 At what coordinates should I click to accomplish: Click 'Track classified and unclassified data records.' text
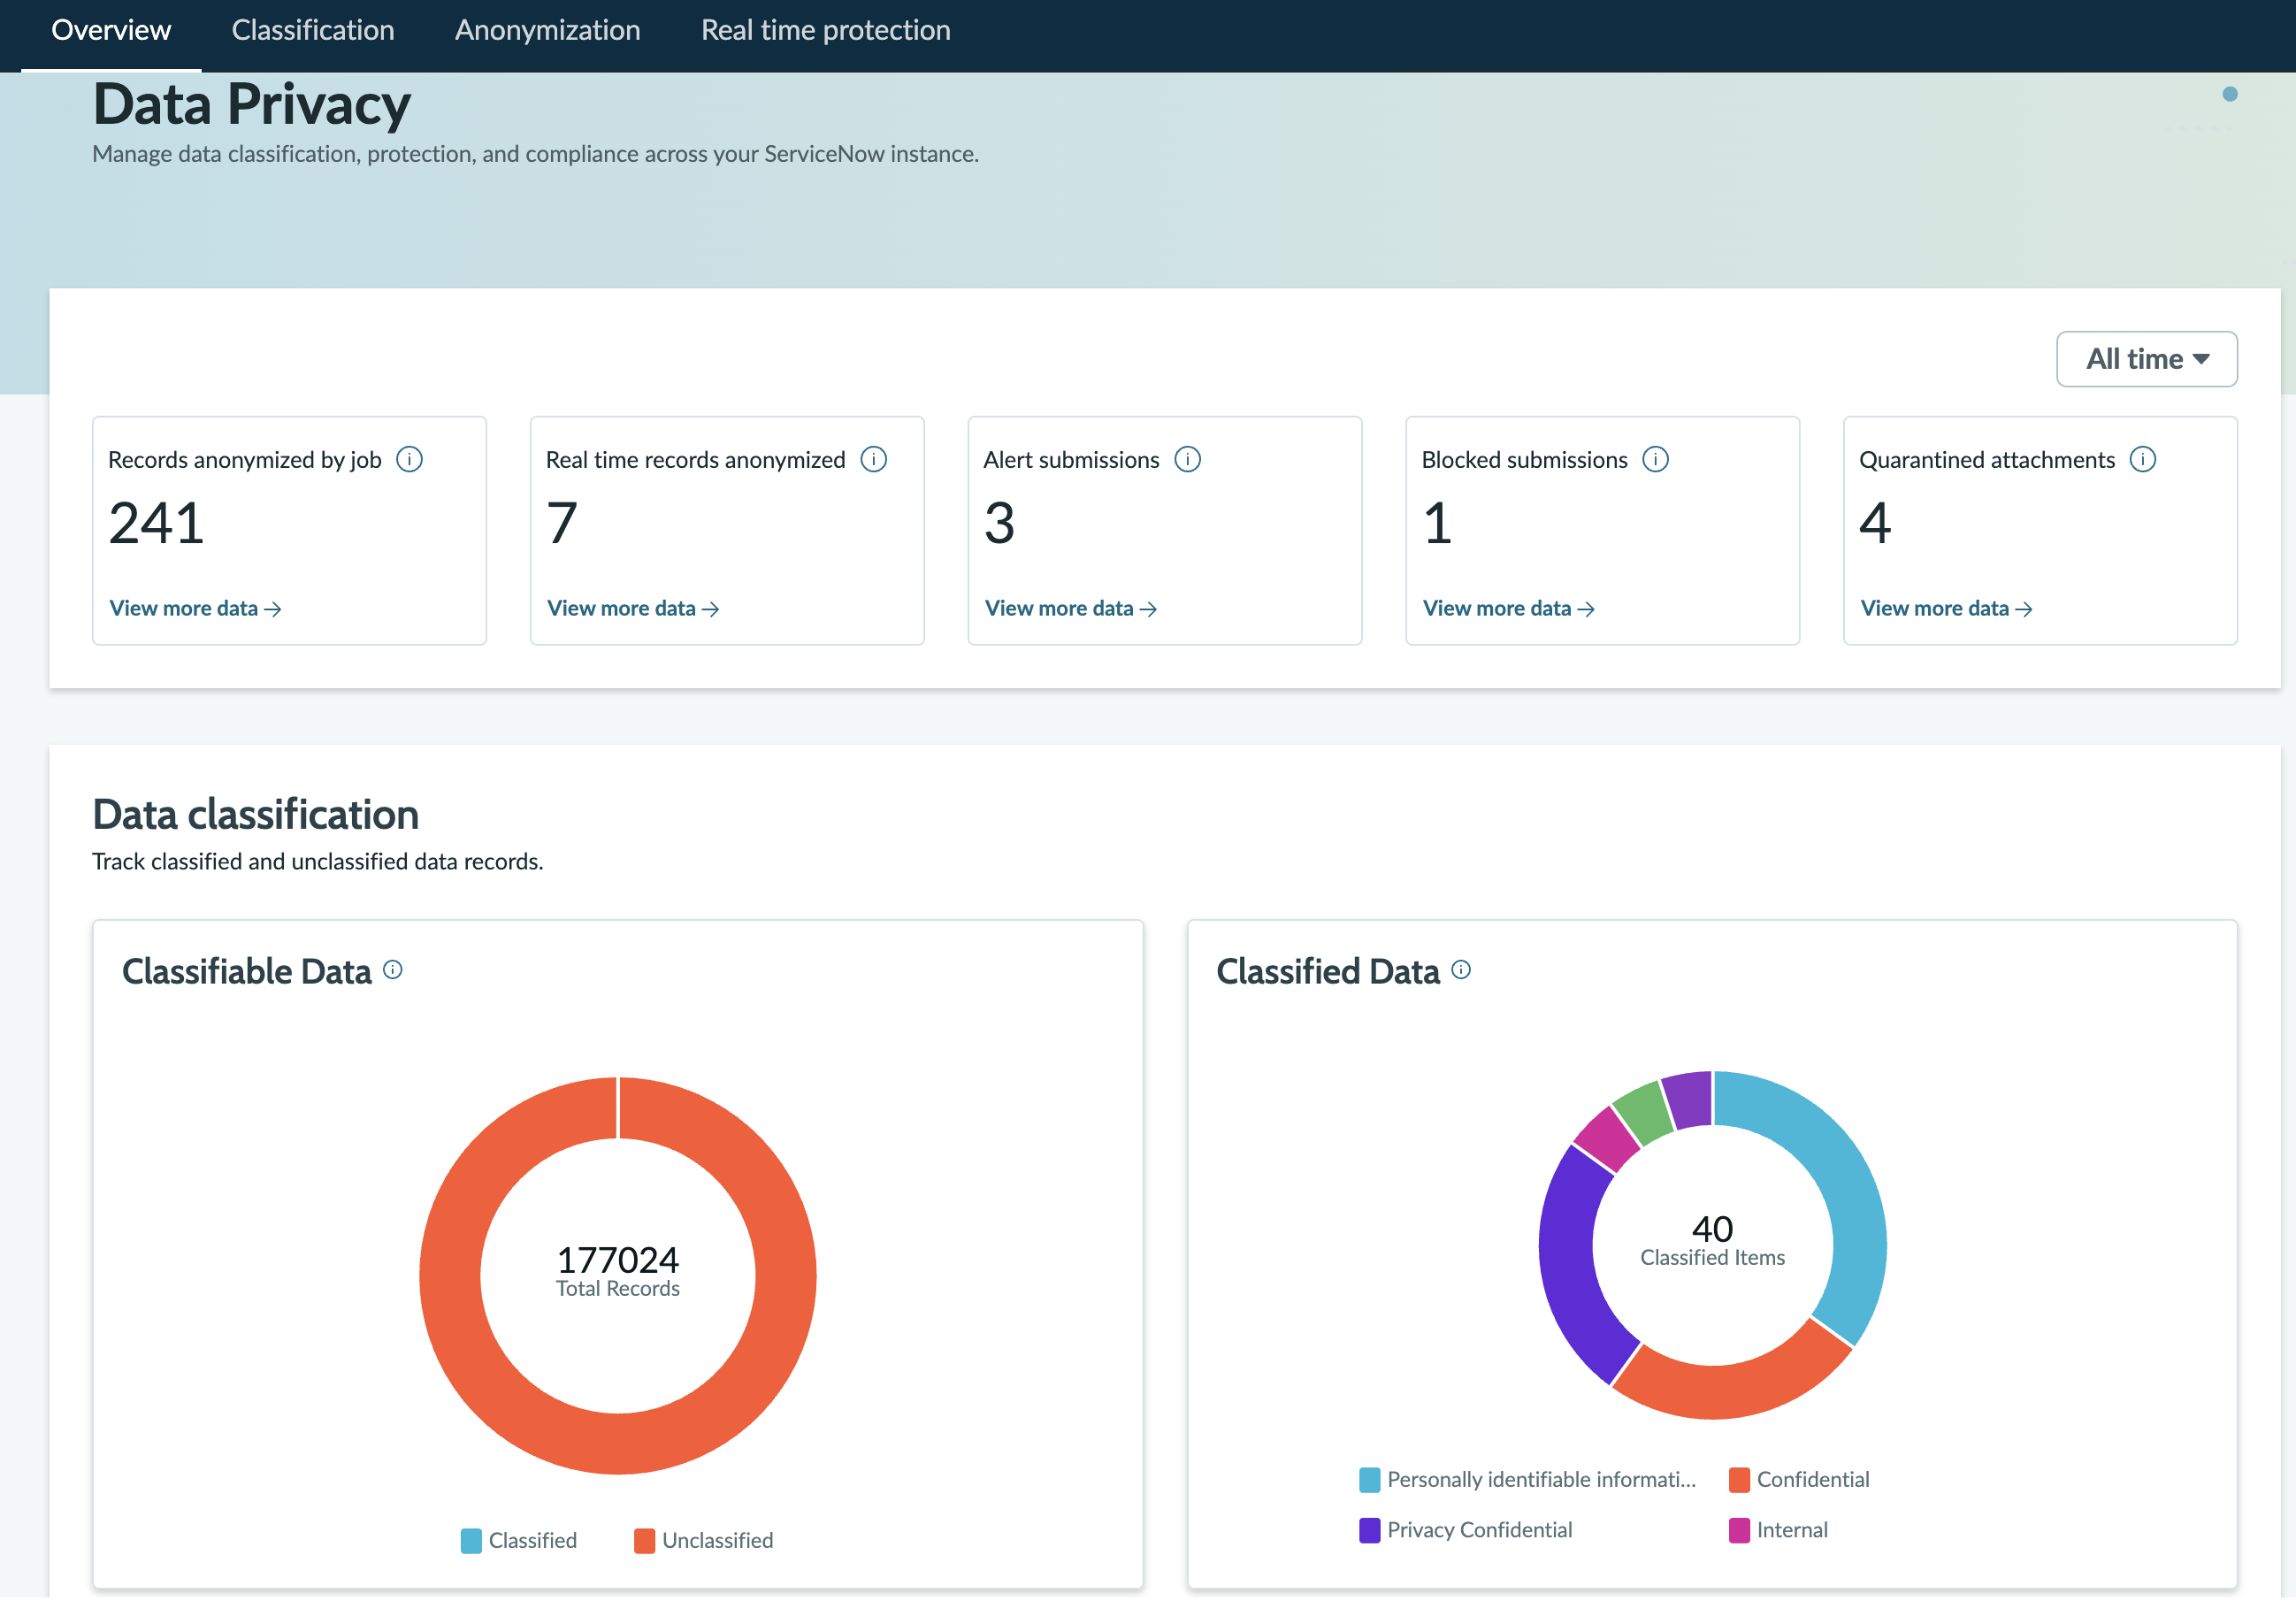pyautogui.click(x=318, y=862)
